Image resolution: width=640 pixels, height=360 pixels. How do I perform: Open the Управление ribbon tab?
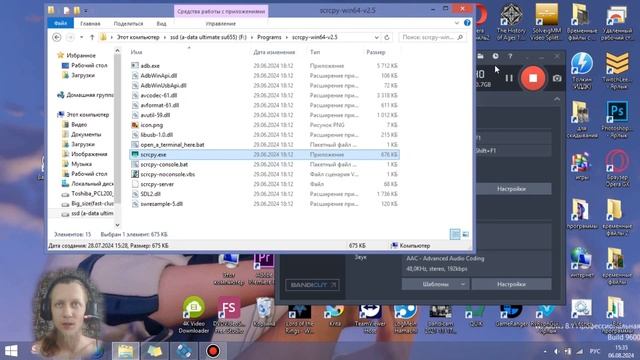pos(220,24)
